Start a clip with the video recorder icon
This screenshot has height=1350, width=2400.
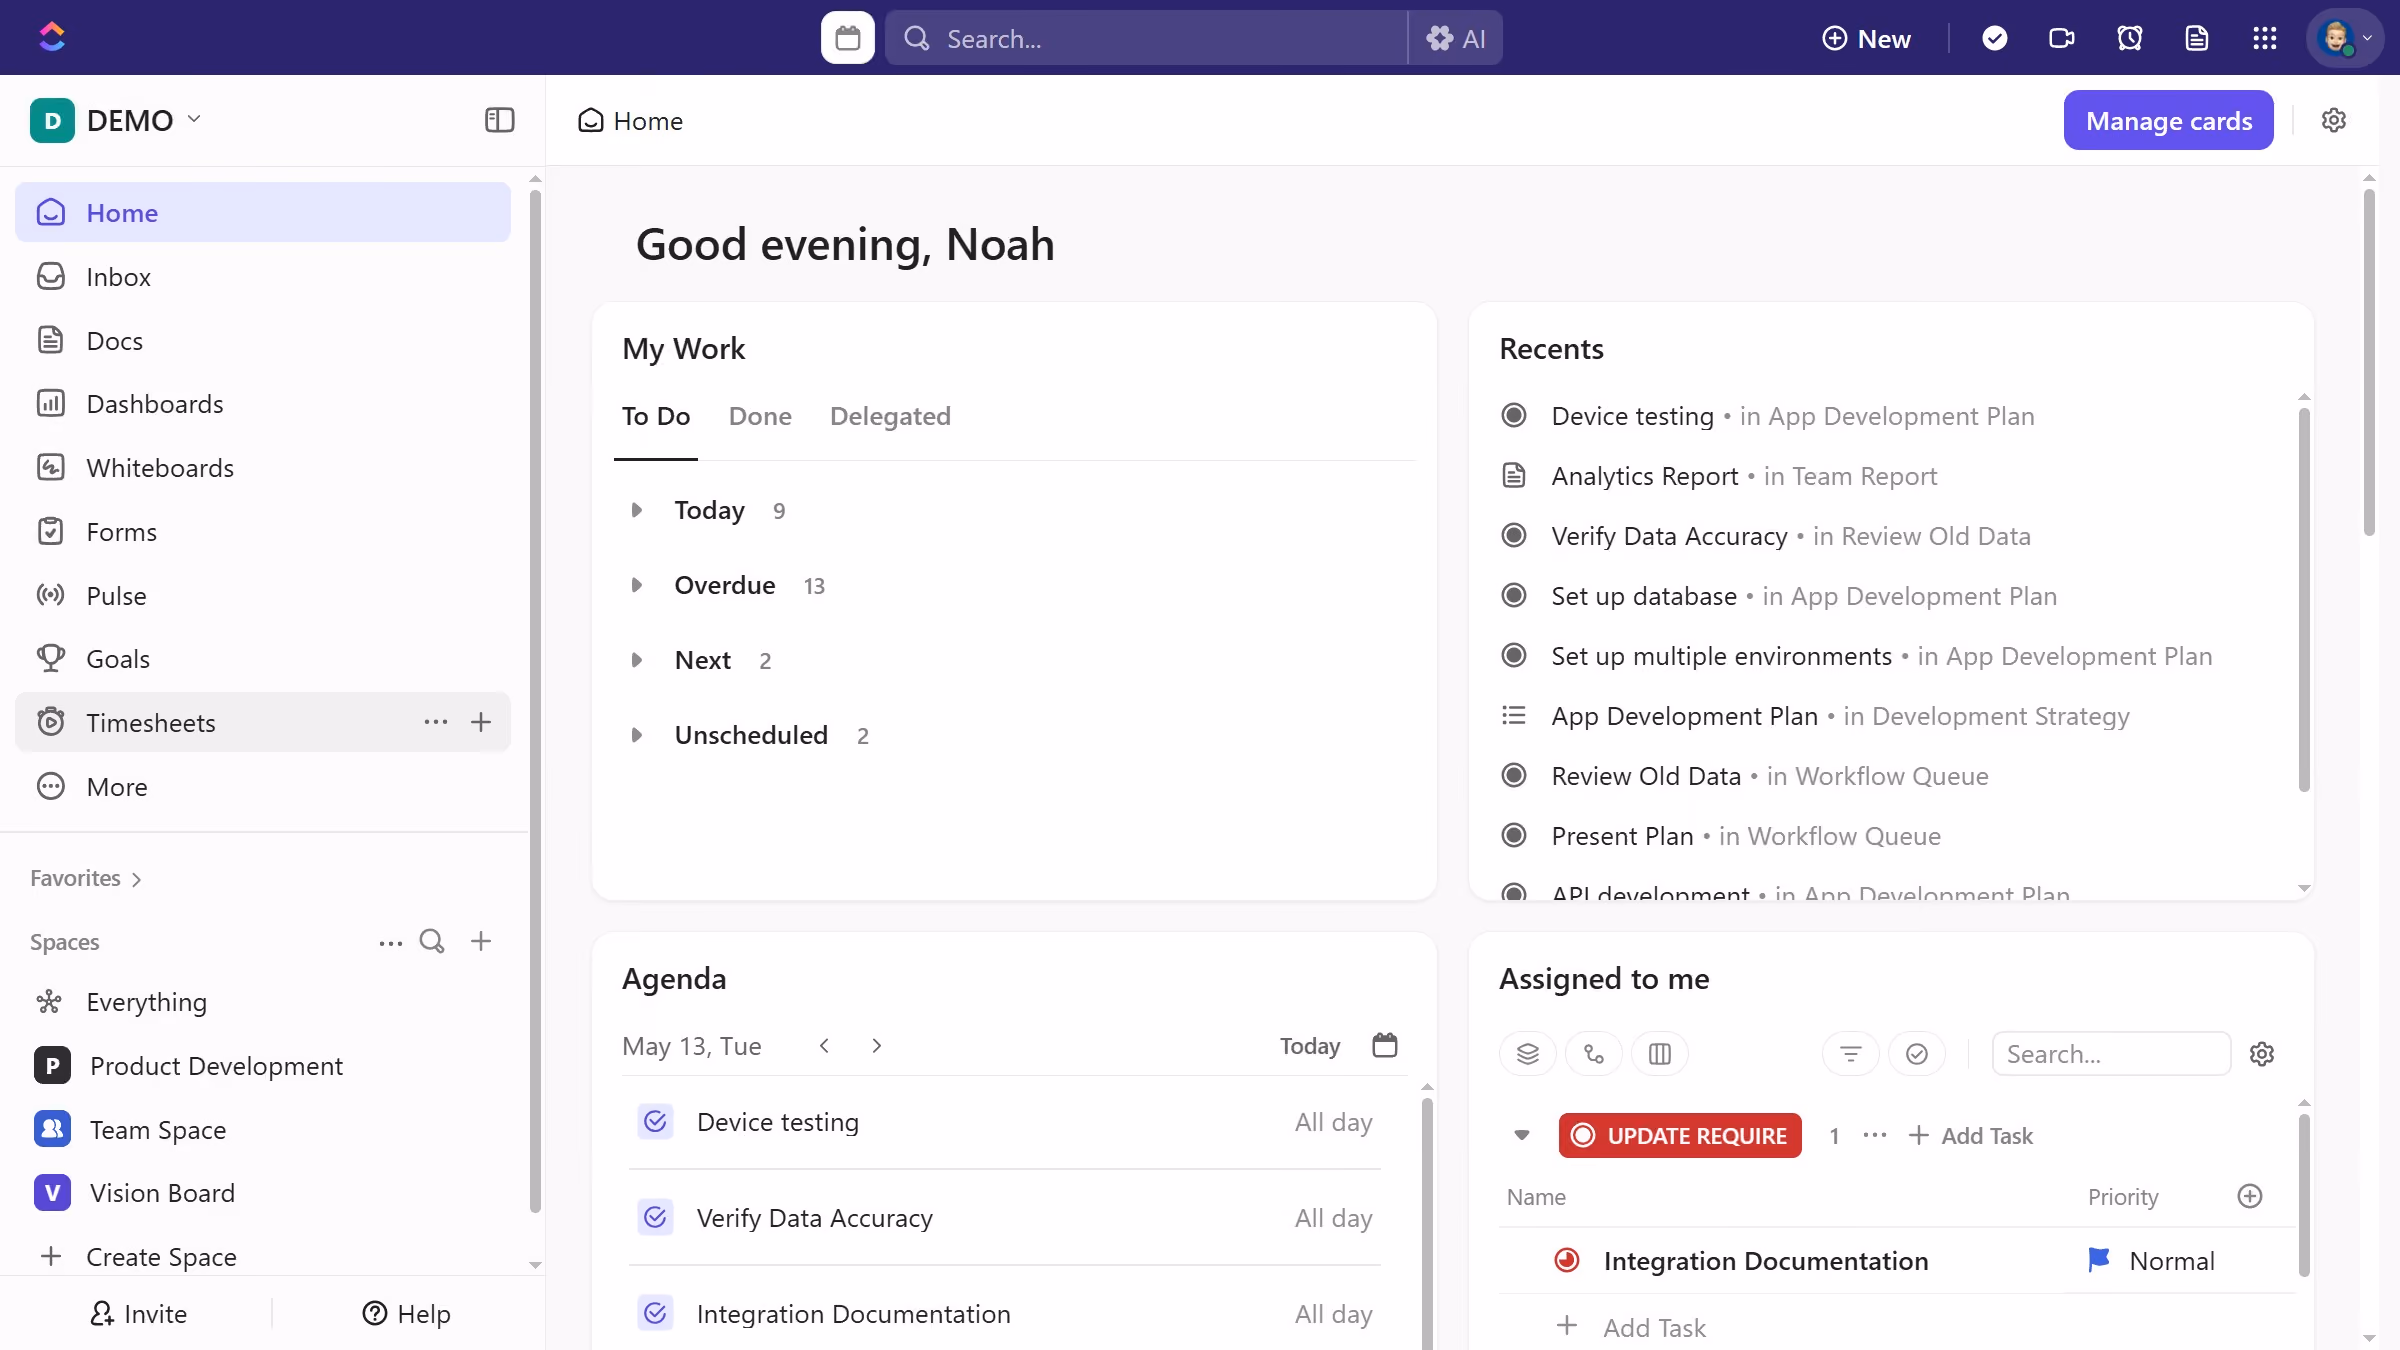click(x=2062, y=38)
